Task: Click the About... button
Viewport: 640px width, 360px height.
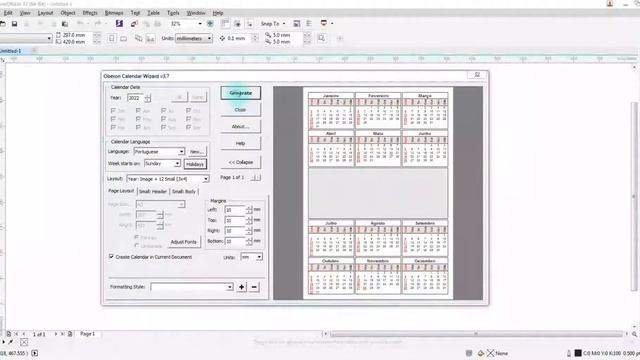Action: 240,127
